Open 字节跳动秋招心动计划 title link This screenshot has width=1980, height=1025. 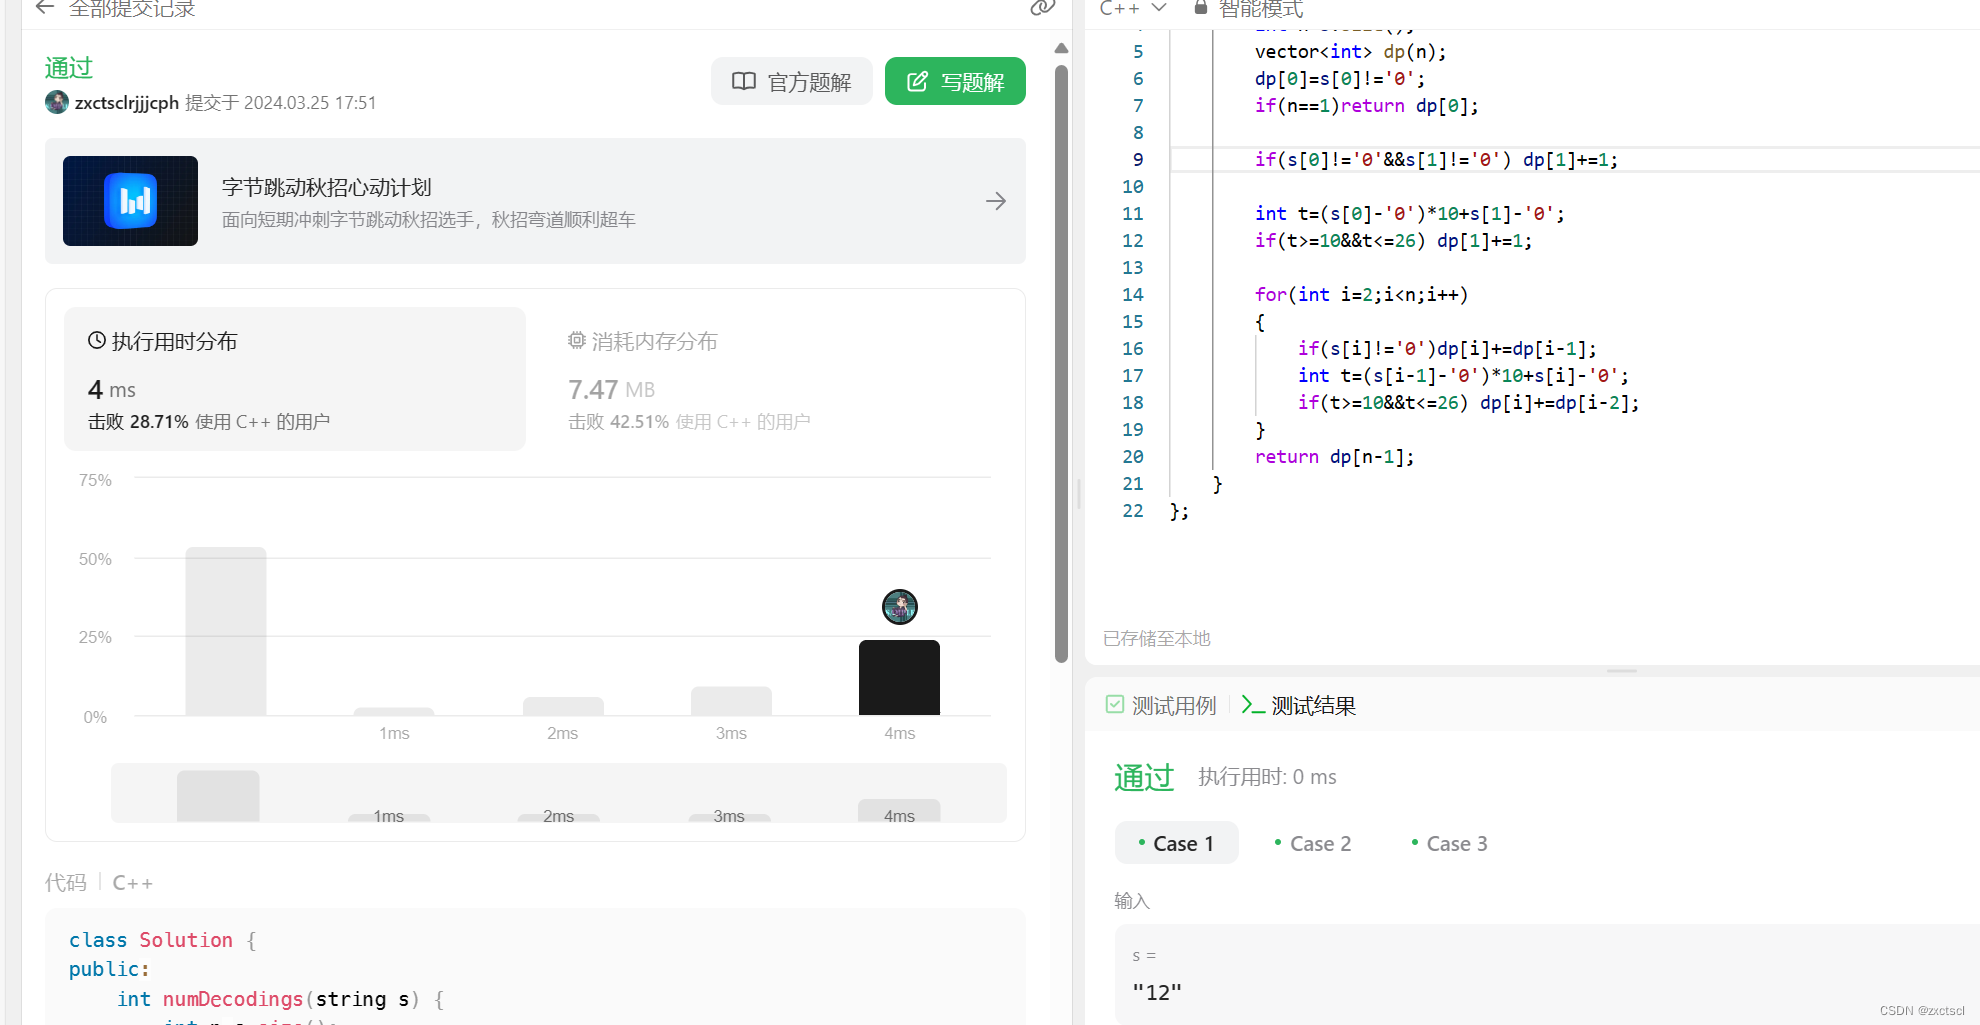pyautogui.click(x=327, y=187)
